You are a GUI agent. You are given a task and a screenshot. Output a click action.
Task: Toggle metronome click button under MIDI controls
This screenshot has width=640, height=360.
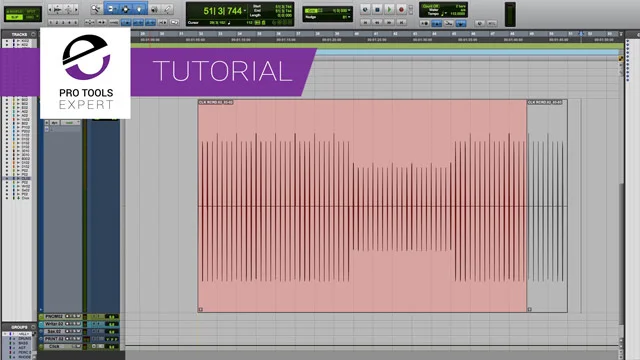coord(436,23)
